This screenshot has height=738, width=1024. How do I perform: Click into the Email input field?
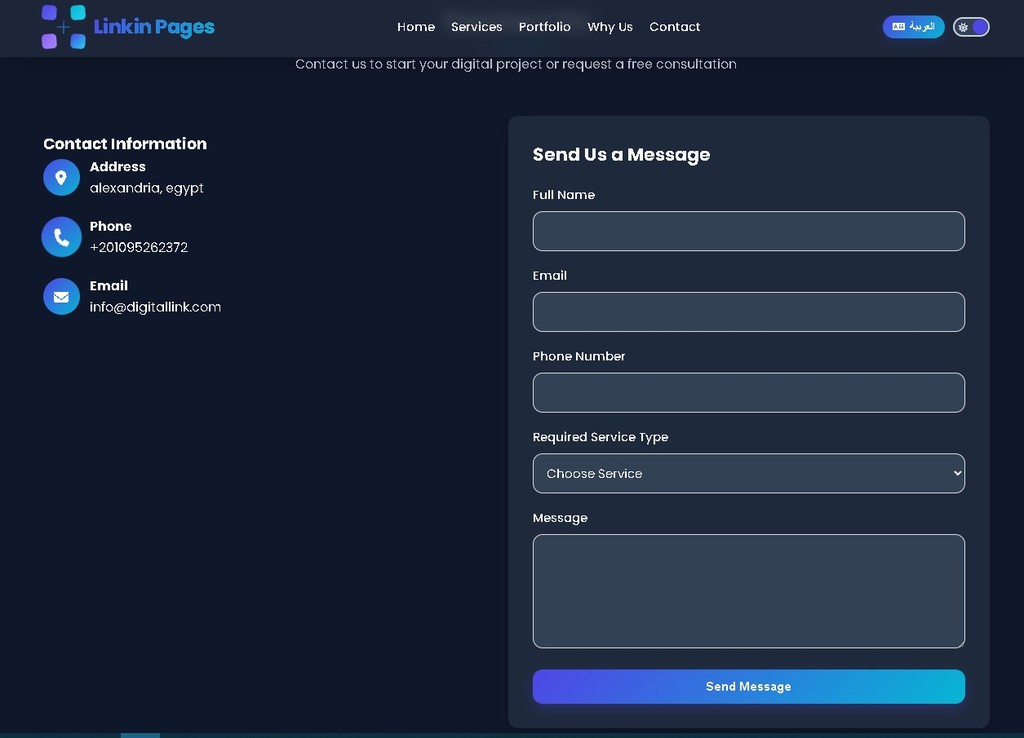pos(748,312)
